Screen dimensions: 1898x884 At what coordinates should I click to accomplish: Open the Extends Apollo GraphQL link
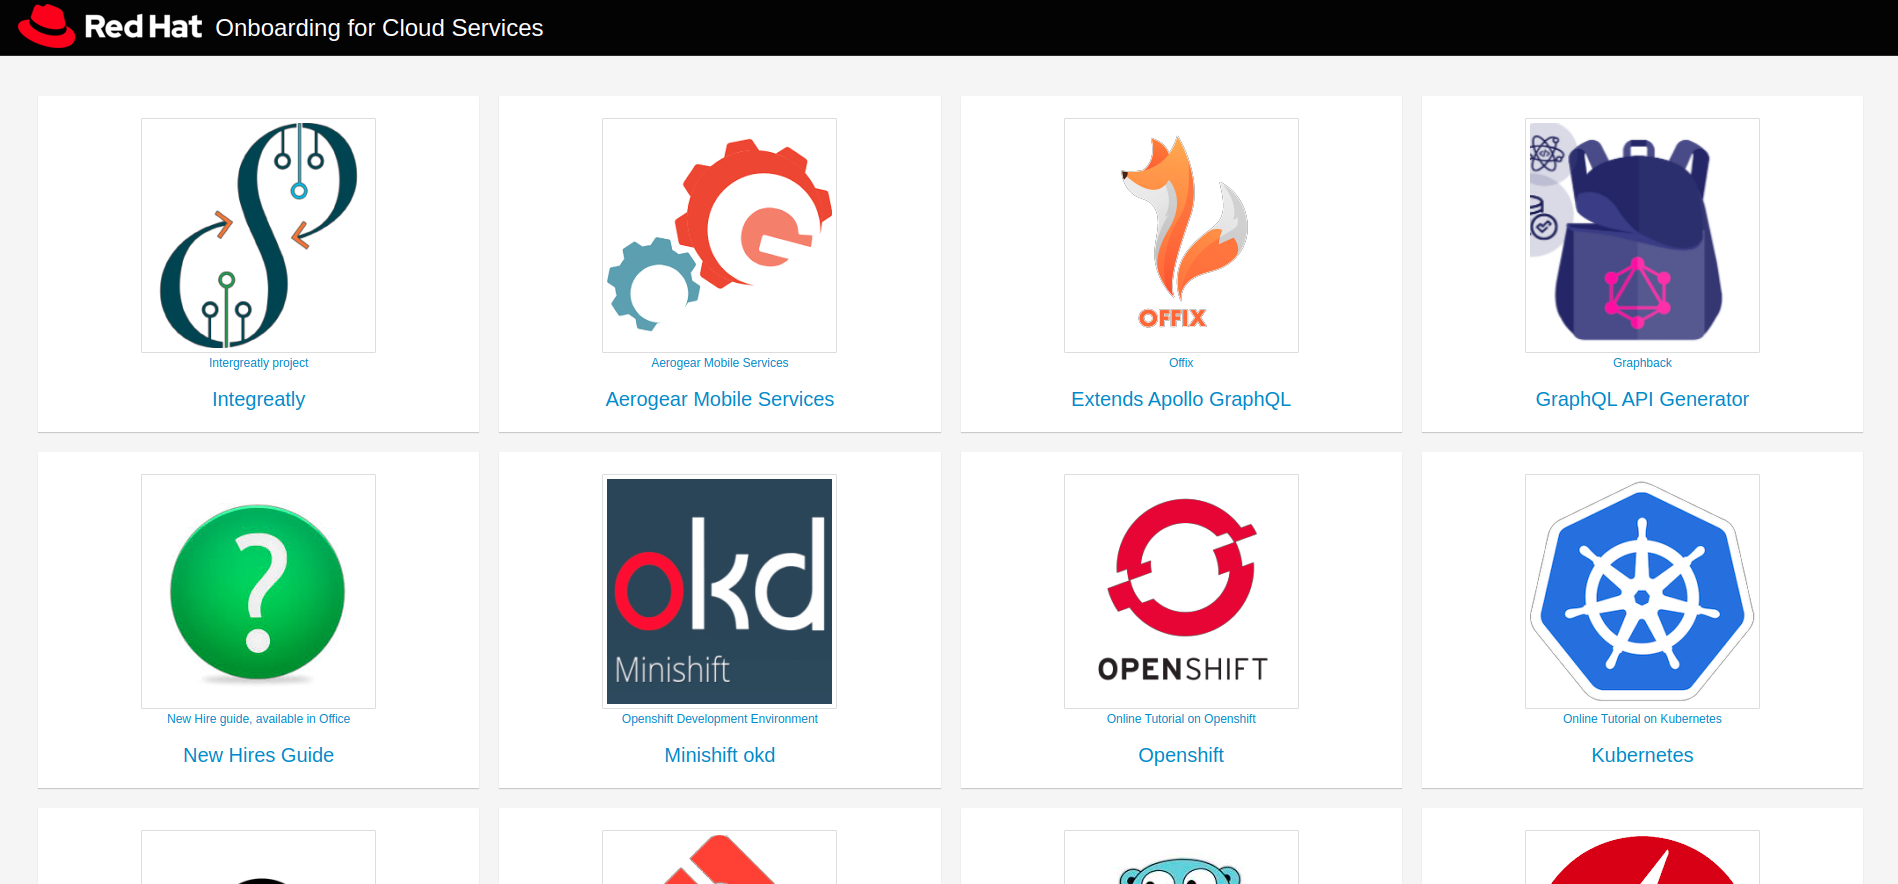pos(1181,399)
